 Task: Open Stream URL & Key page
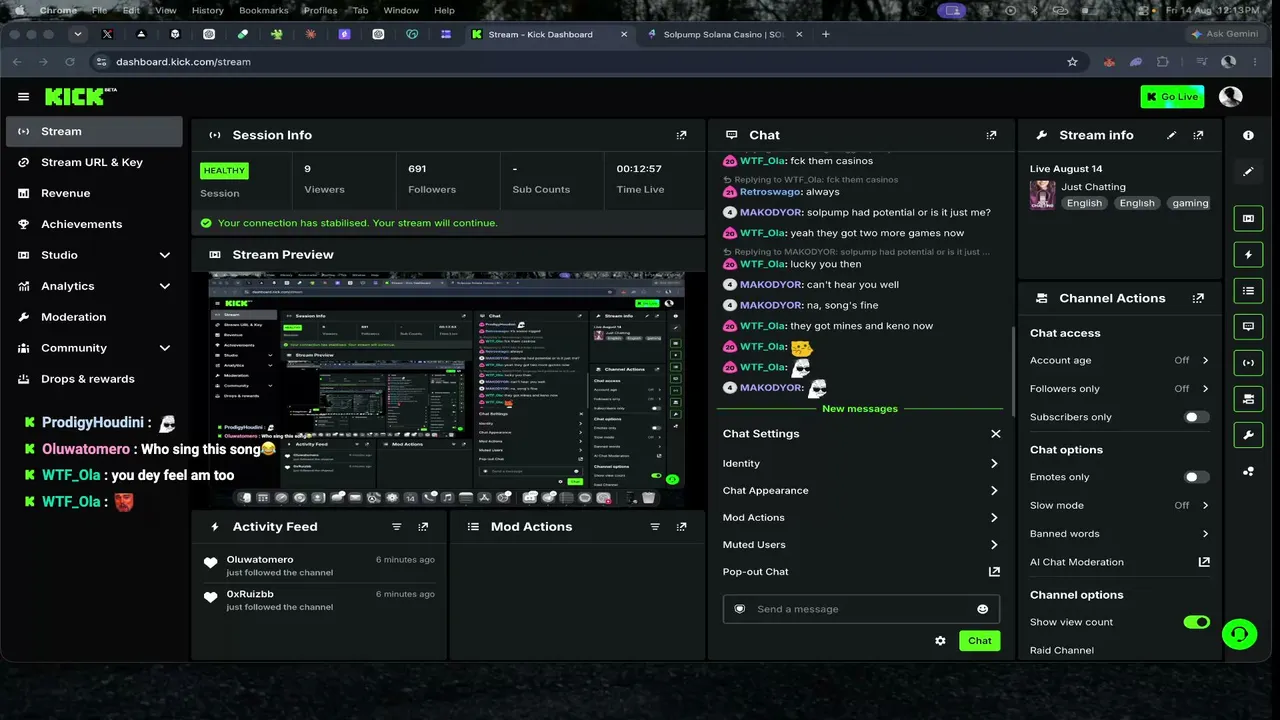[94, 162]
